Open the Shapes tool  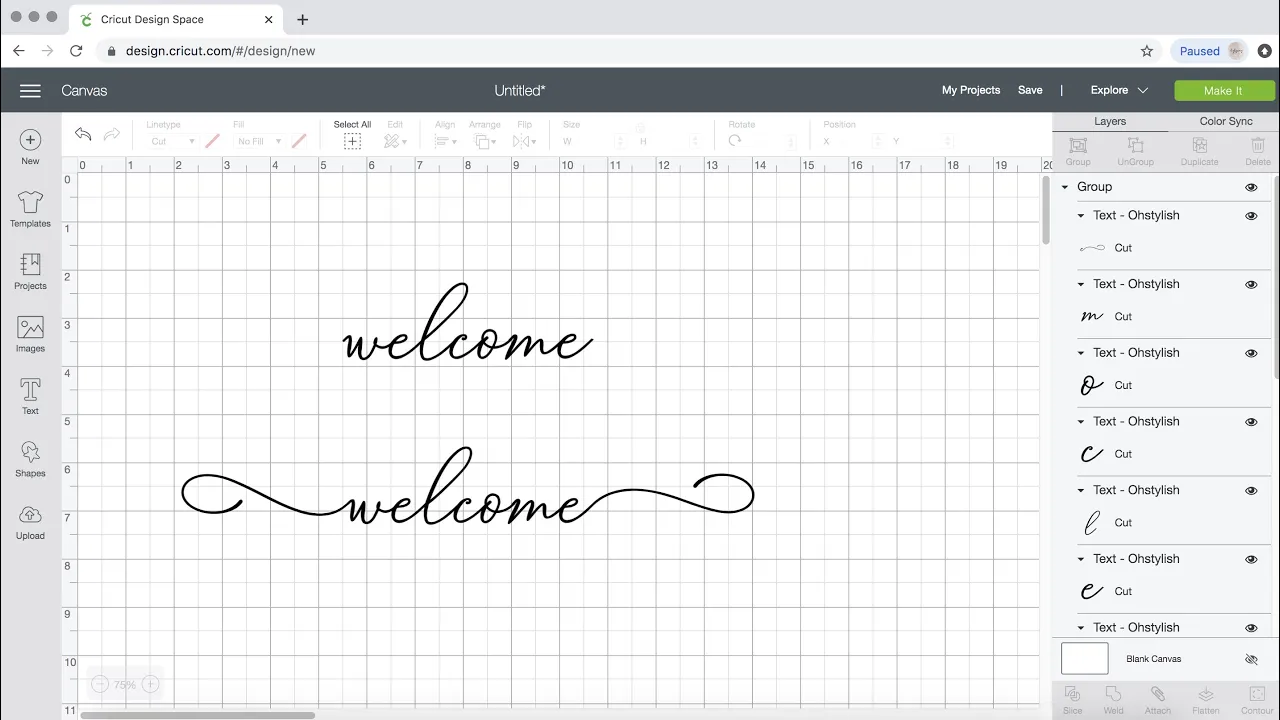[30, 459]
